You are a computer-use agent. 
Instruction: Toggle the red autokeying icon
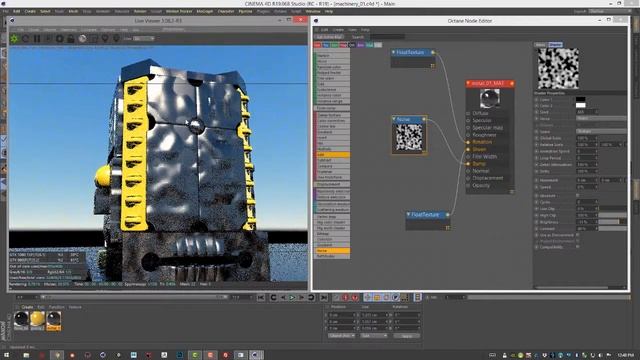[355, 298]
